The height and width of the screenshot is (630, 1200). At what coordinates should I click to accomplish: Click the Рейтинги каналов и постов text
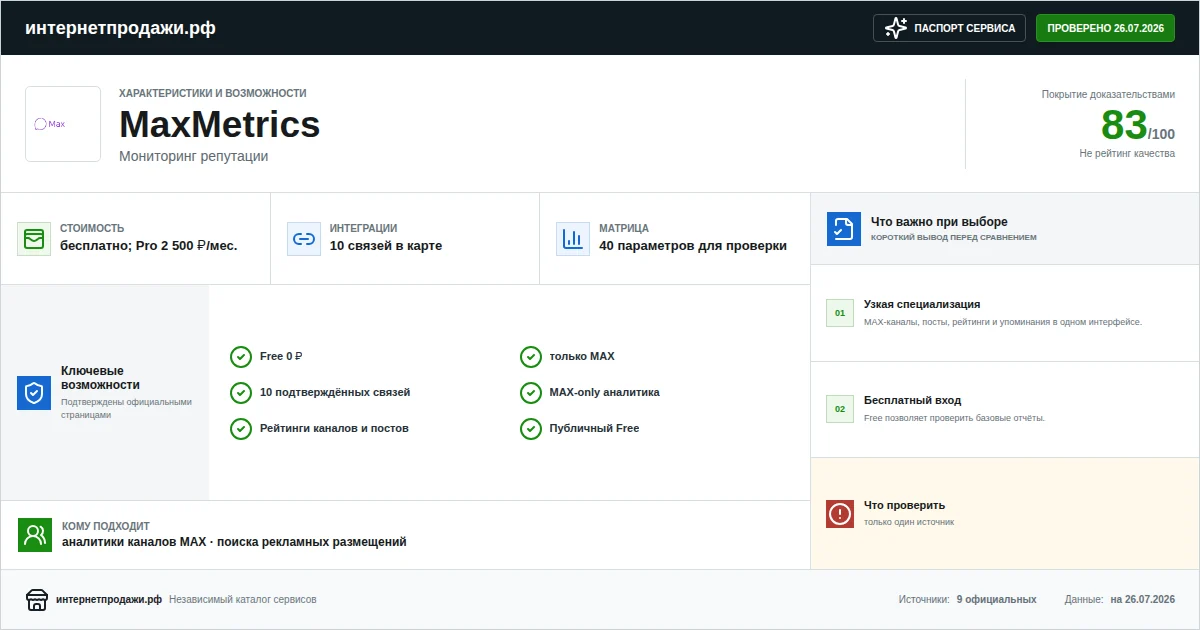tap(334, 428)
